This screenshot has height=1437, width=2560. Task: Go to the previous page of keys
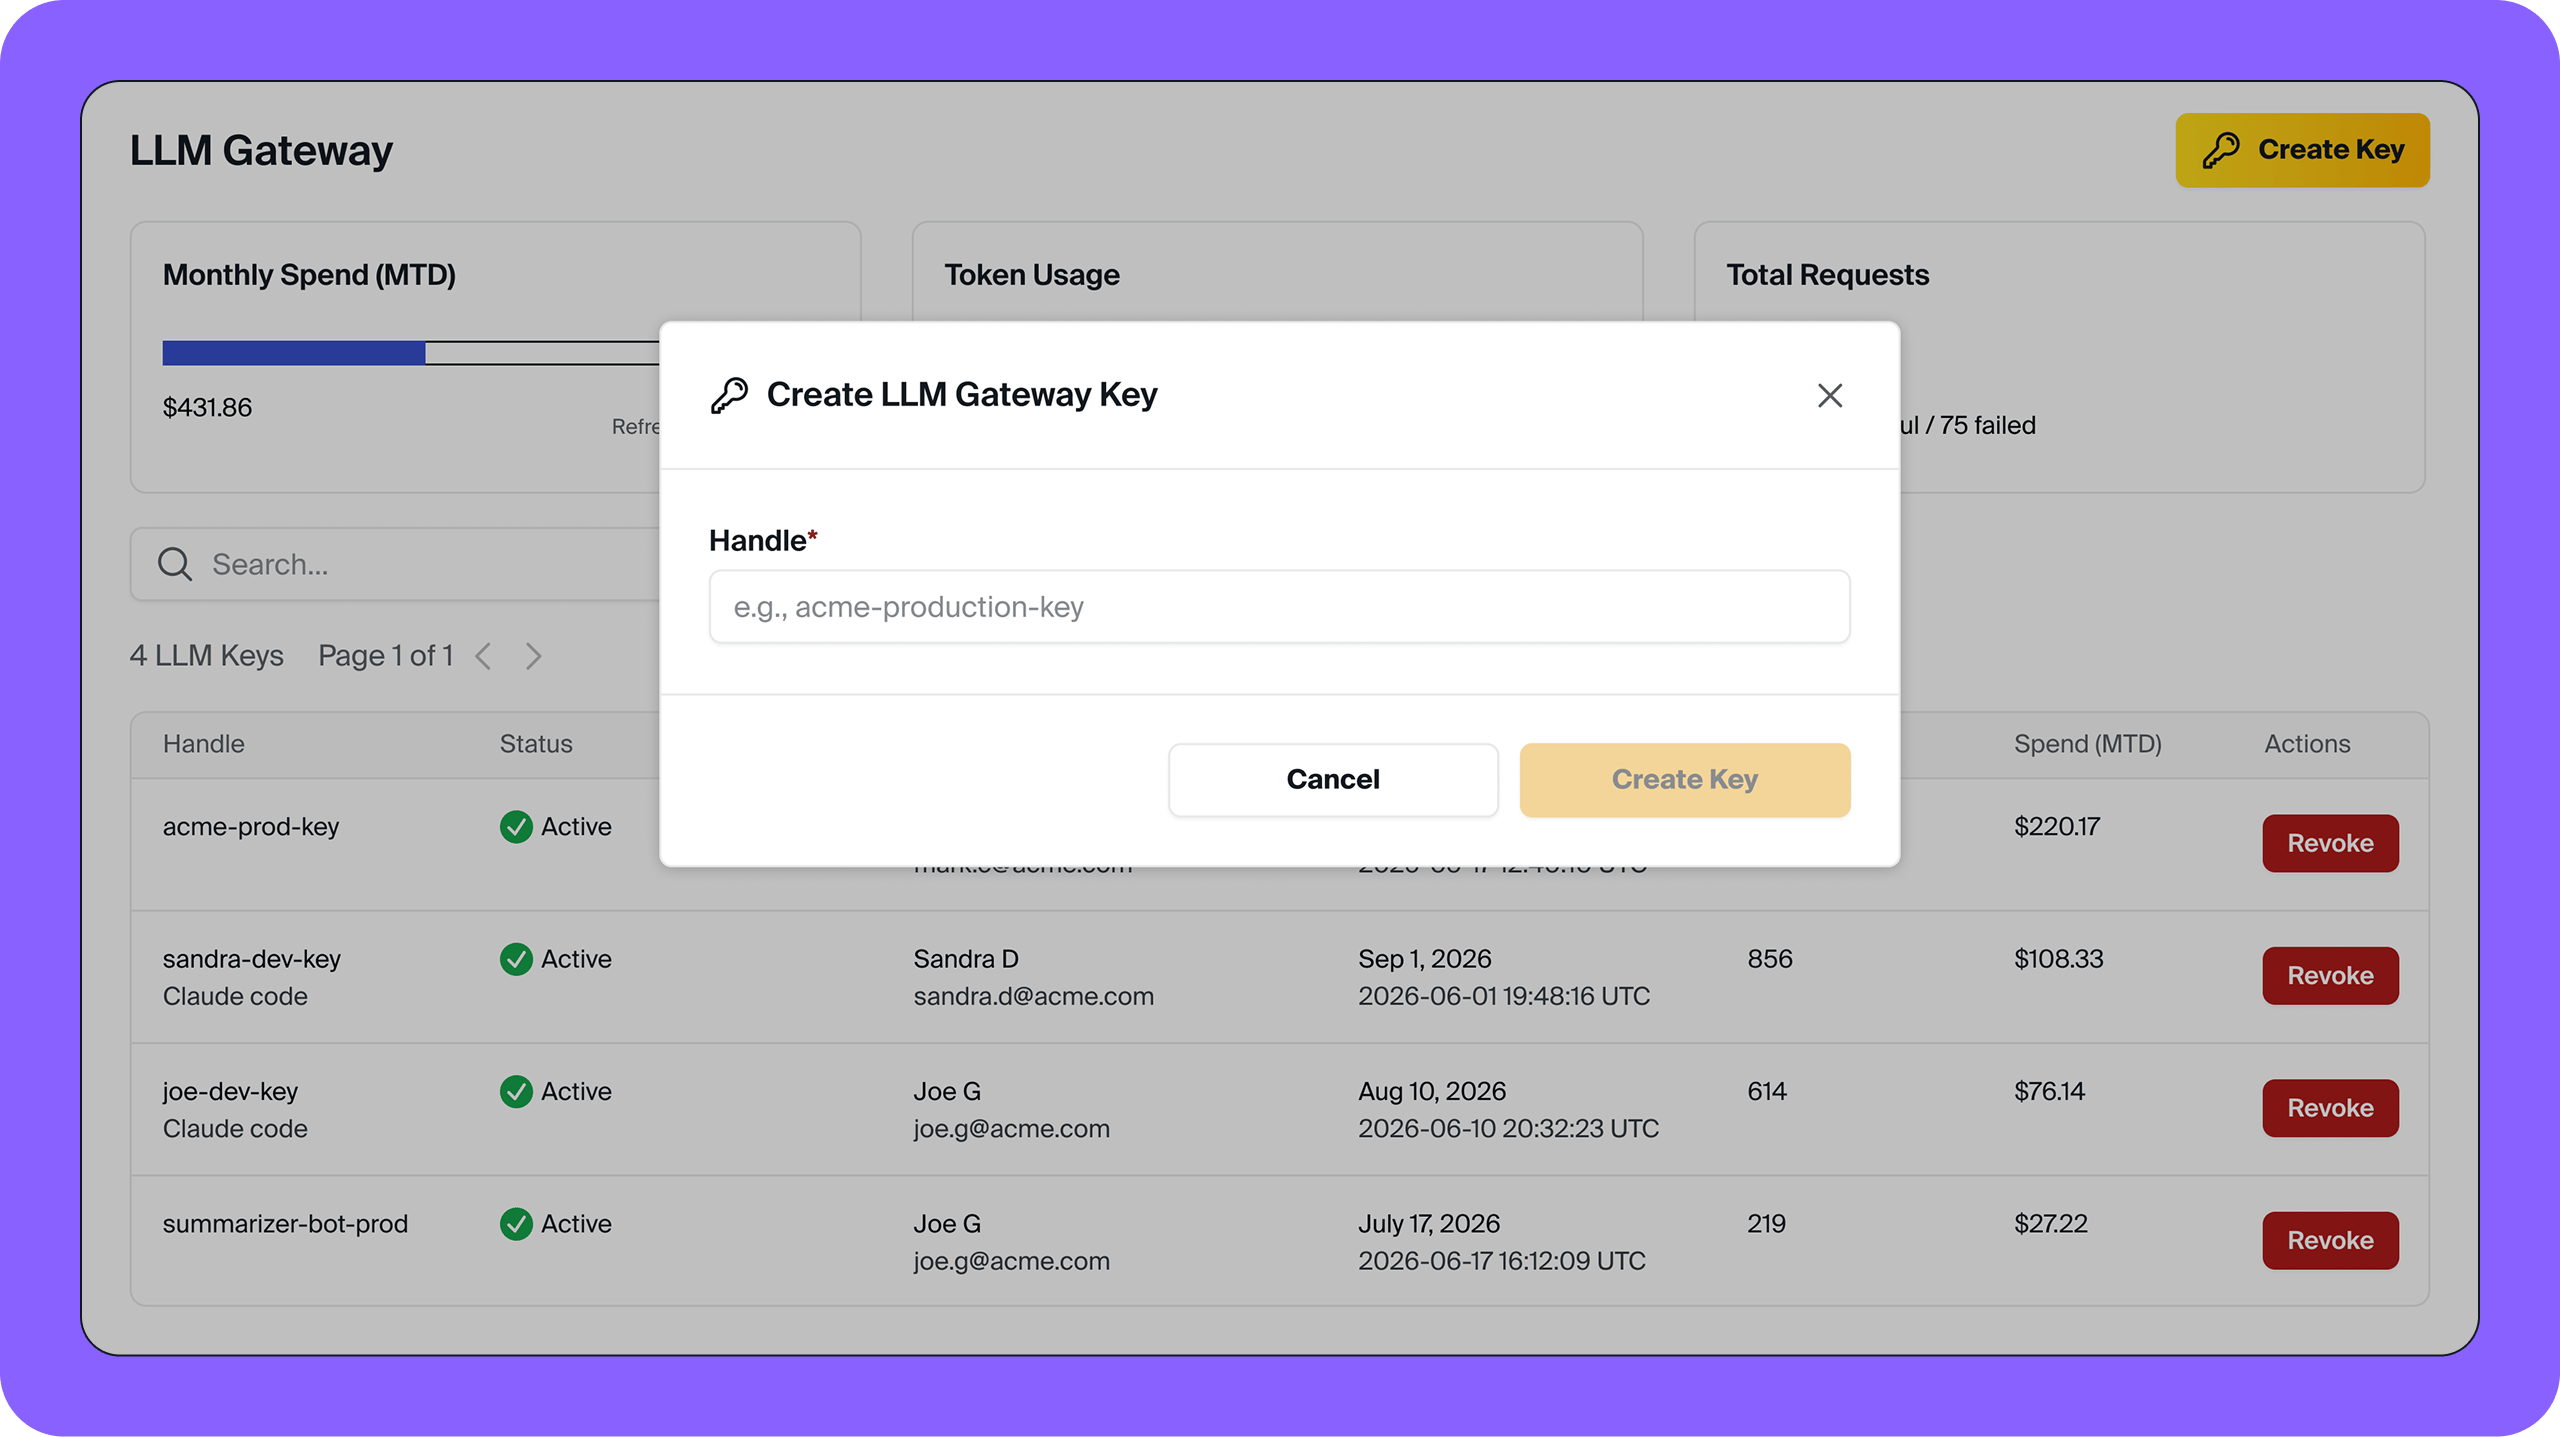[x=484, y=656]
